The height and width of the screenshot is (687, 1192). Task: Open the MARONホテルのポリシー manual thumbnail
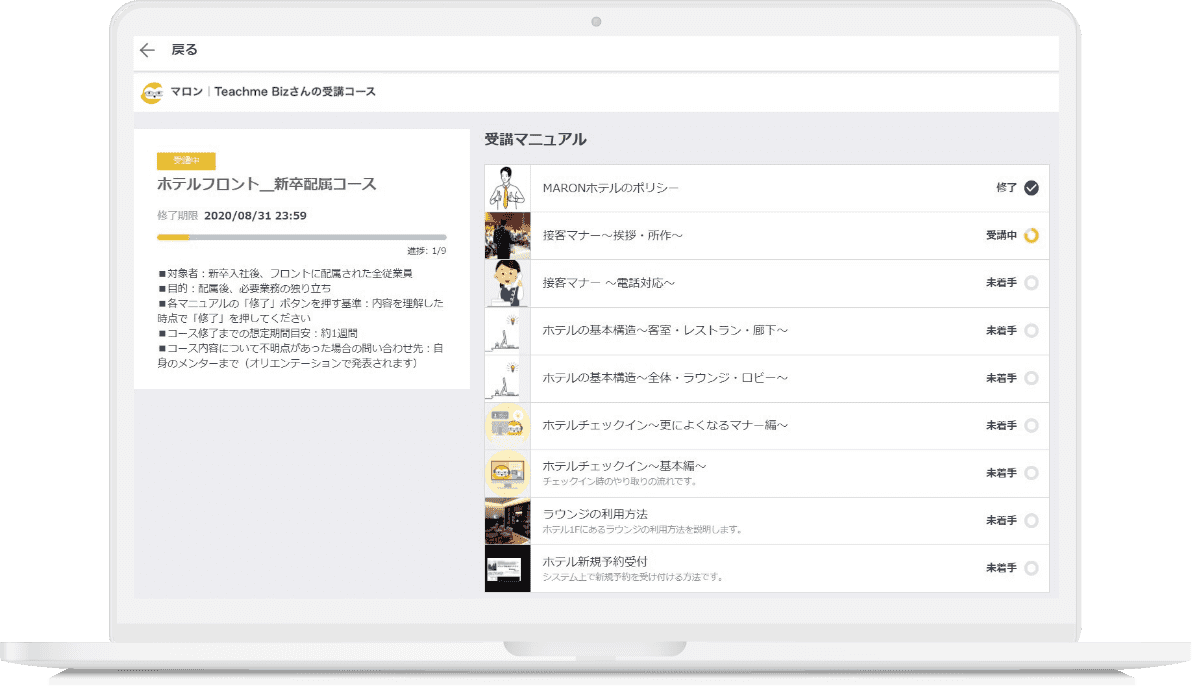click(x=507, y=188)
